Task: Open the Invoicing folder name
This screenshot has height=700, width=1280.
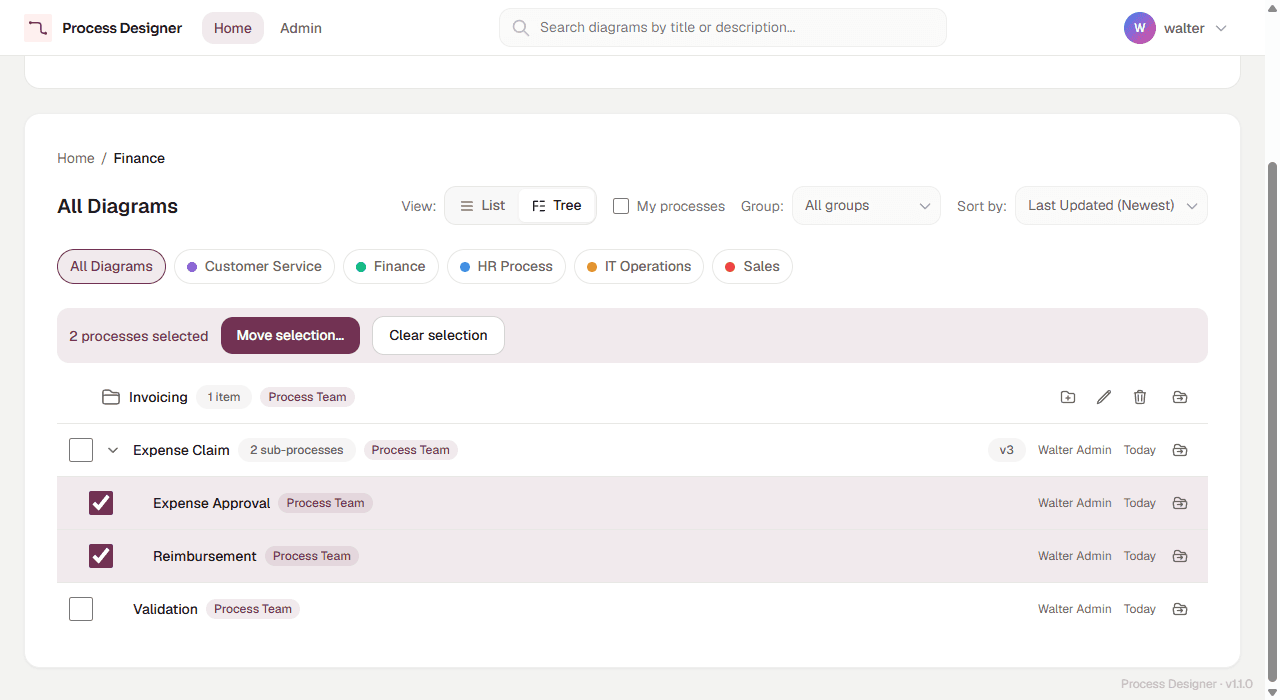Action: tap(158, 397)
